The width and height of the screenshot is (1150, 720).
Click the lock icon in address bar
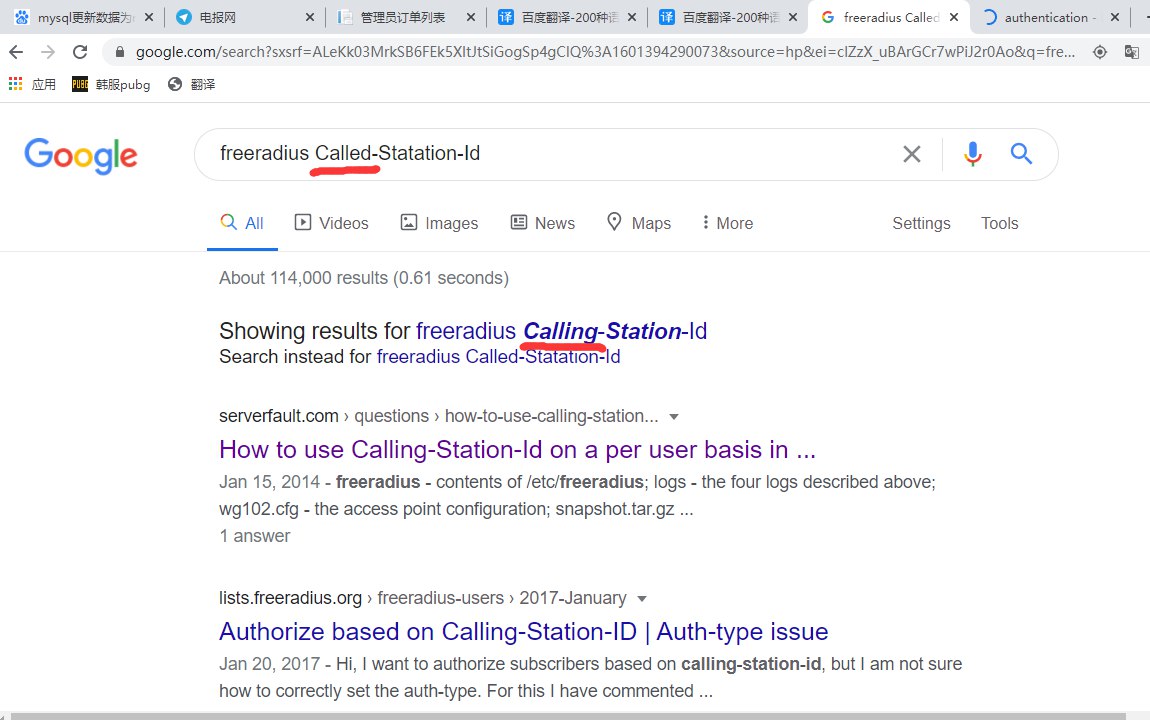(x=120, y=51)
